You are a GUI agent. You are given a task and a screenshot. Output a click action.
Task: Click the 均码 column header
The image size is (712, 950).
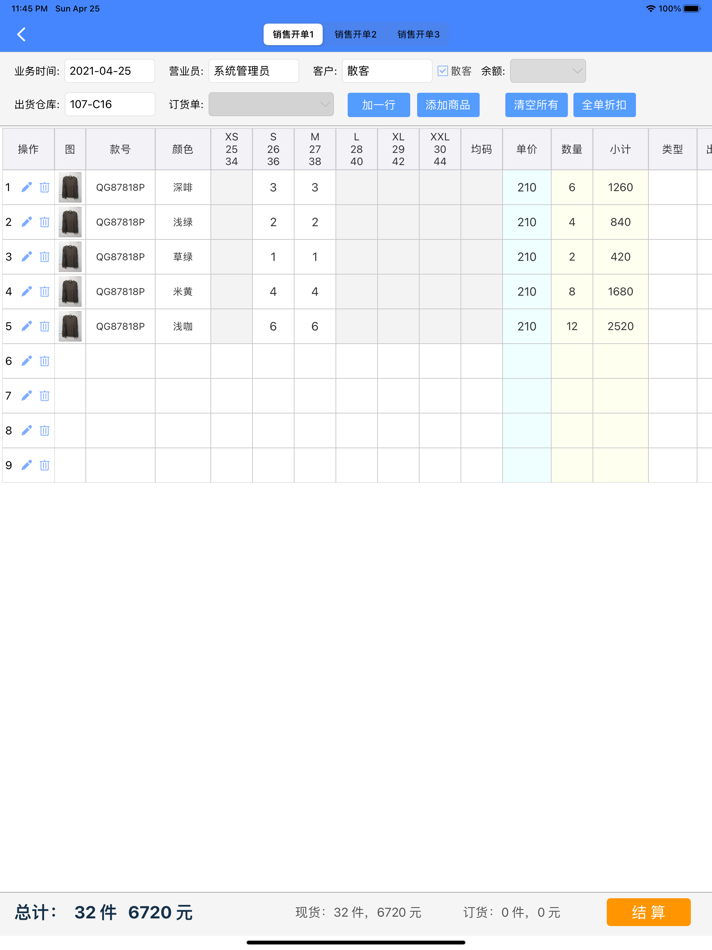point(482,149)
